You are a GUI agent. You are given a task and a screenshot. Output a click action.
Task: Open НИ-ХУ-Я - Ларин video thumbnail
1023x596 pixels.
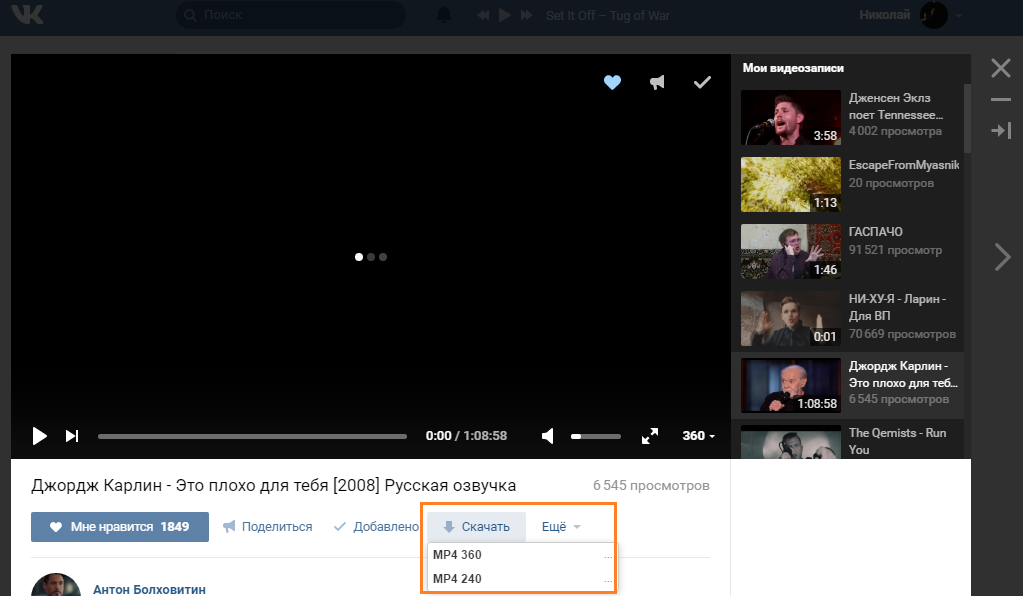click(x=791, y=318)
